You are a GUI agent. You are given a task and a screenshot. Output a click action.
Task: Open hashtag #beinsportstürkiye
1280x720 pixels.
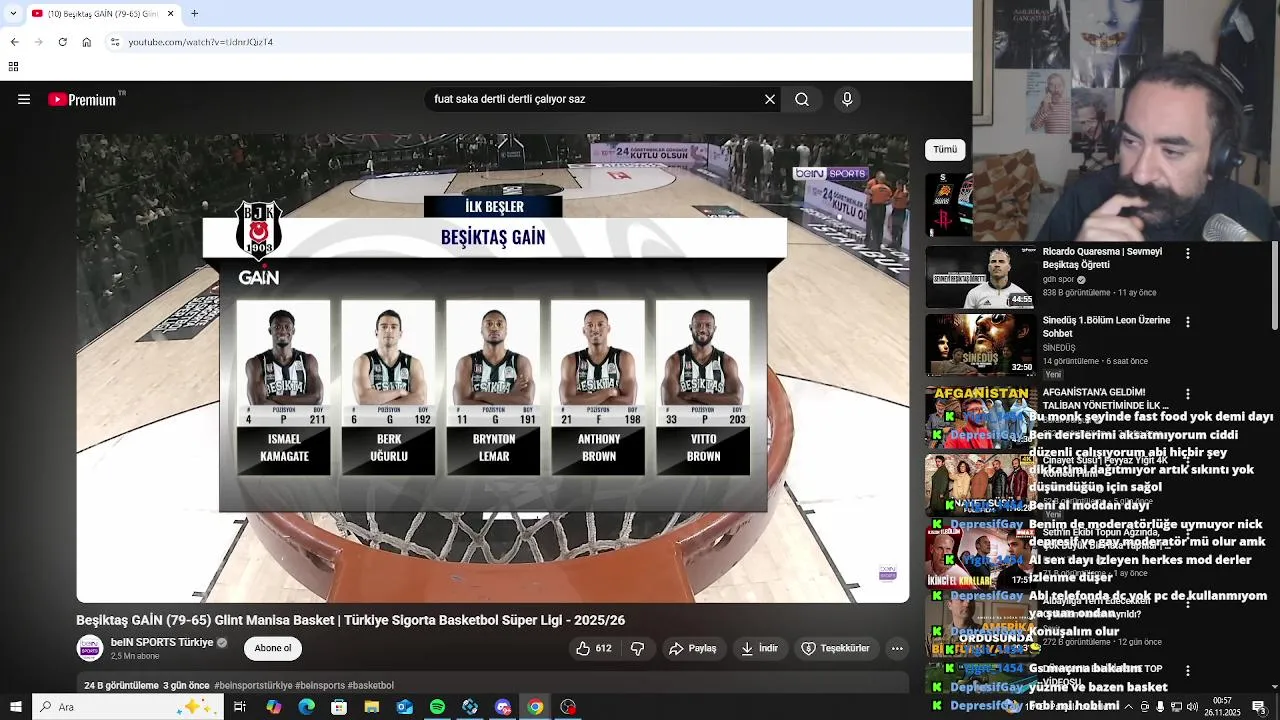[x=253, y=686]
